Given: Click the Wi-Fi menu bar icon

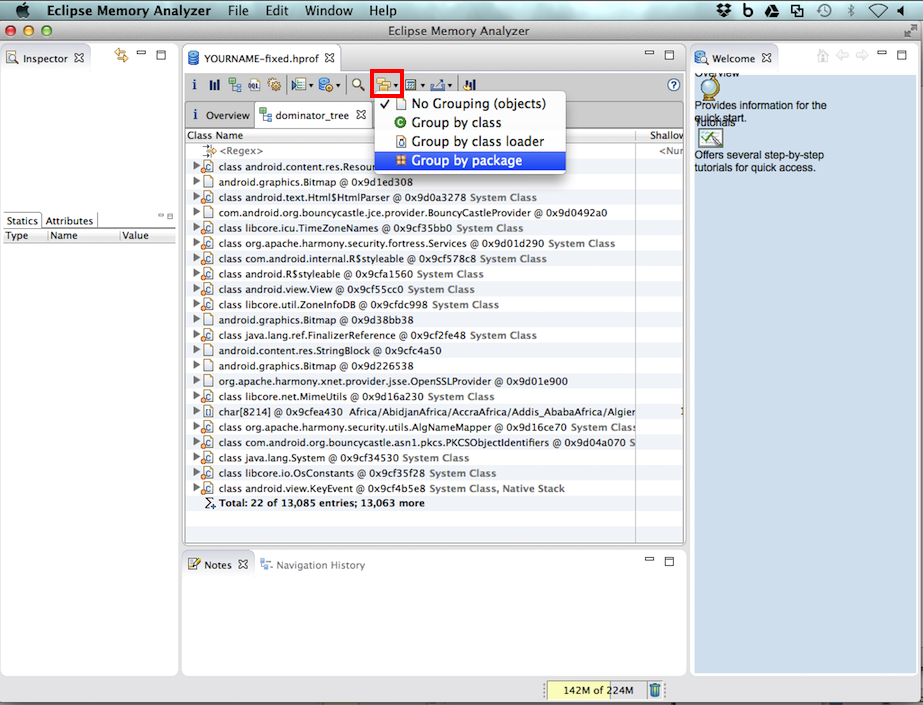Looking at the screenshot, I should pyautogui.click(x=877, y=11).
